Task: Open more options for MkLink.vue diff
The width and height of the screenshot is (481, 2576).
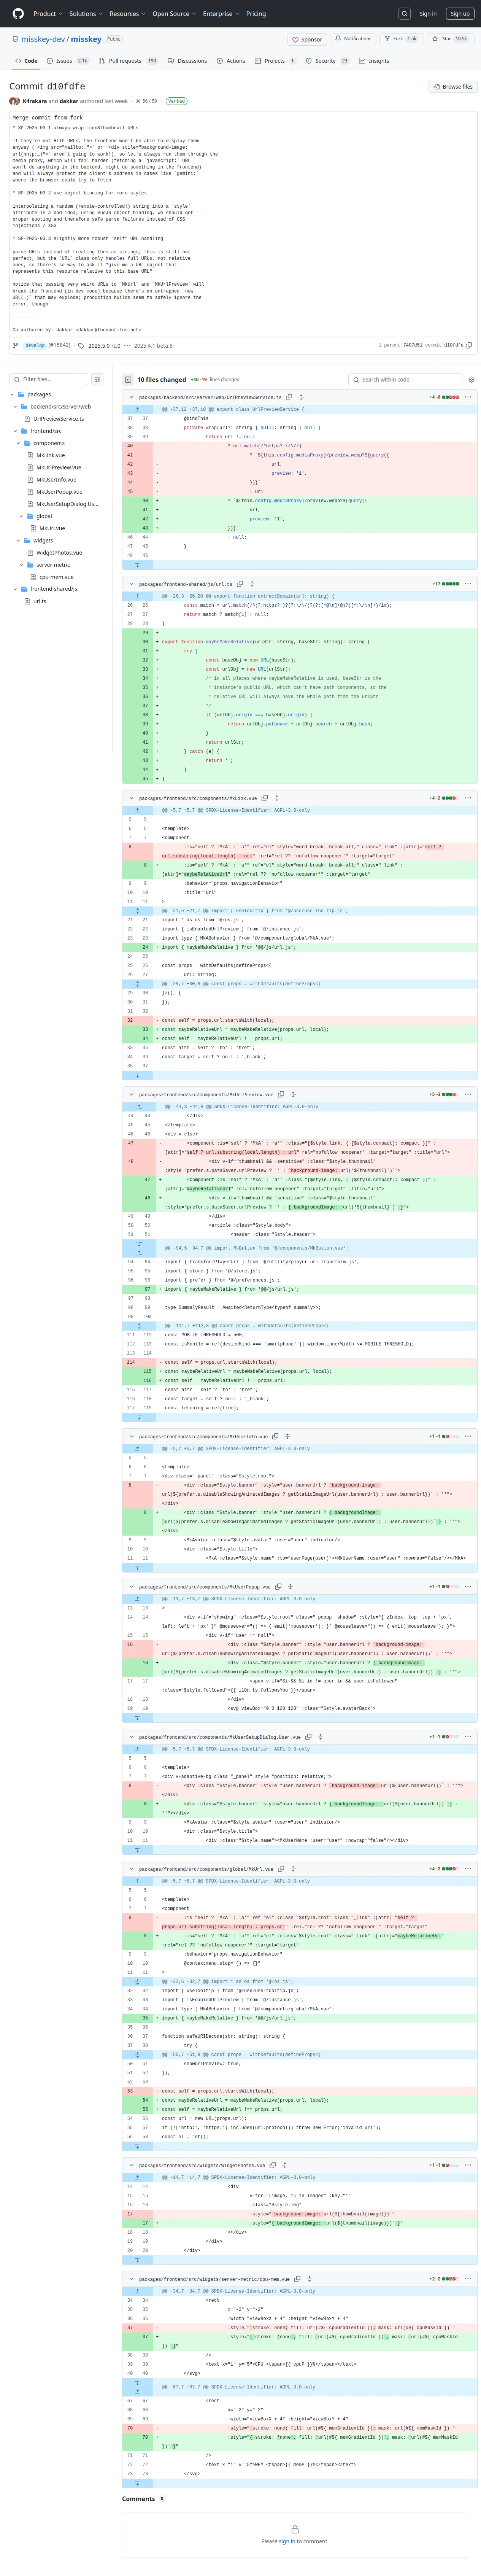Action: pos(468,798)
